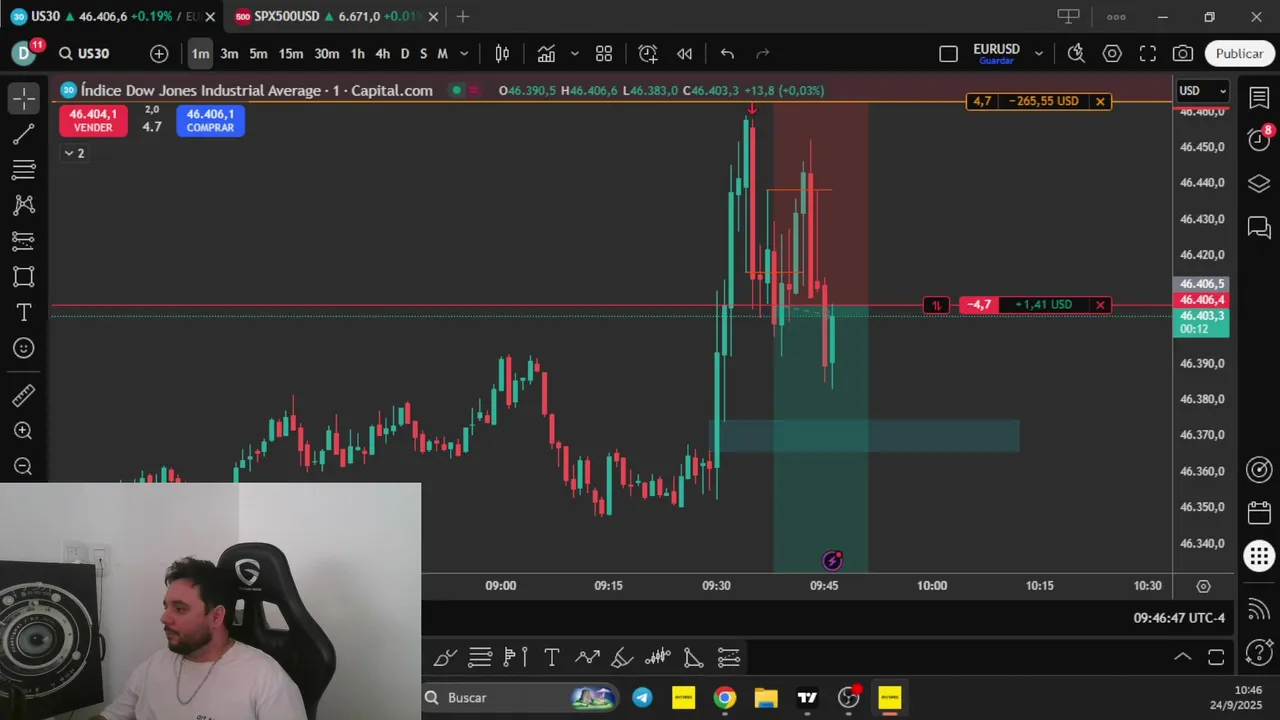
Task: Open the SPX500USD browser tab
Action: coord(334,17)
